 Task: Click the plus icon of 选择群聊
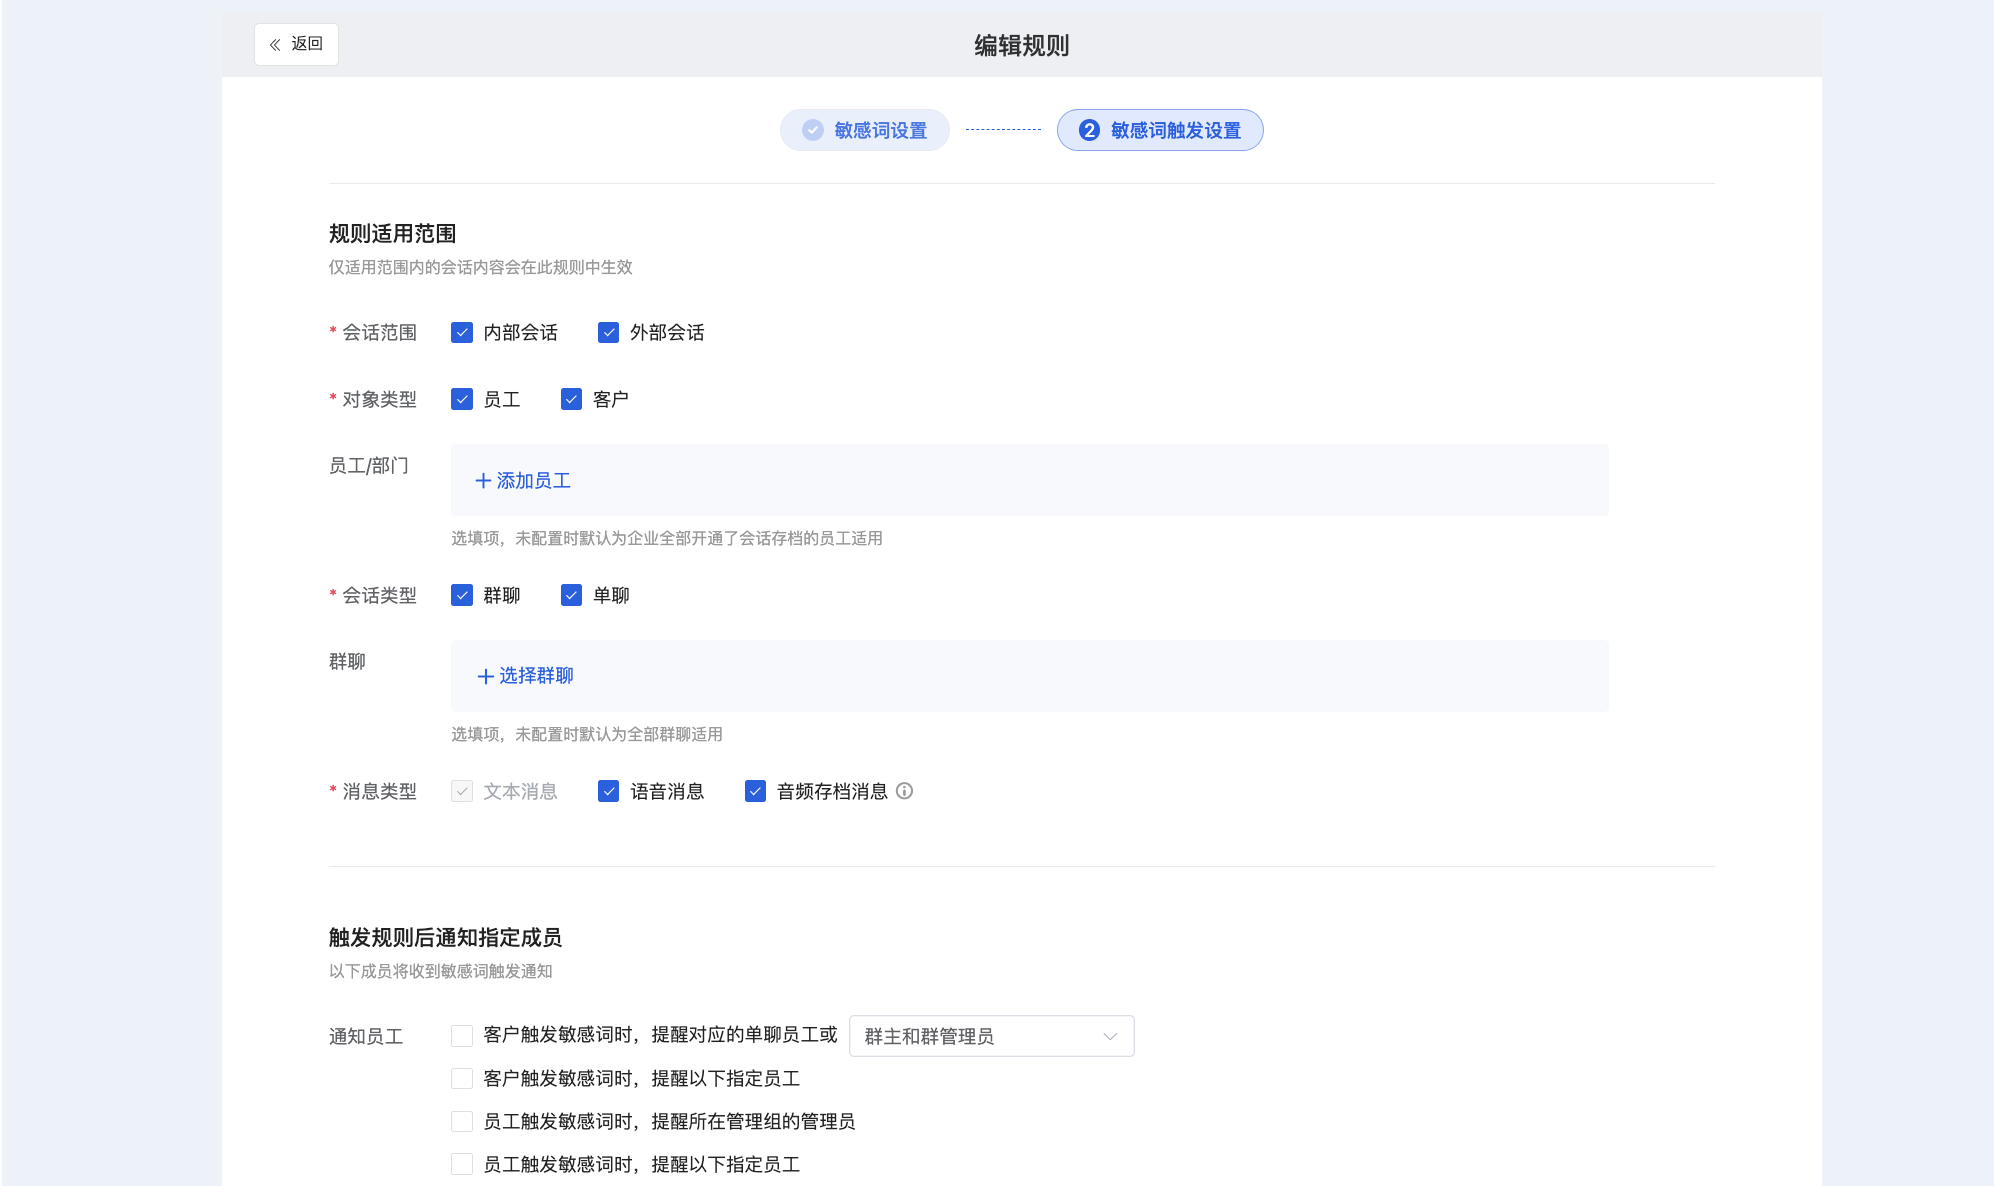(x=485, y=677)
